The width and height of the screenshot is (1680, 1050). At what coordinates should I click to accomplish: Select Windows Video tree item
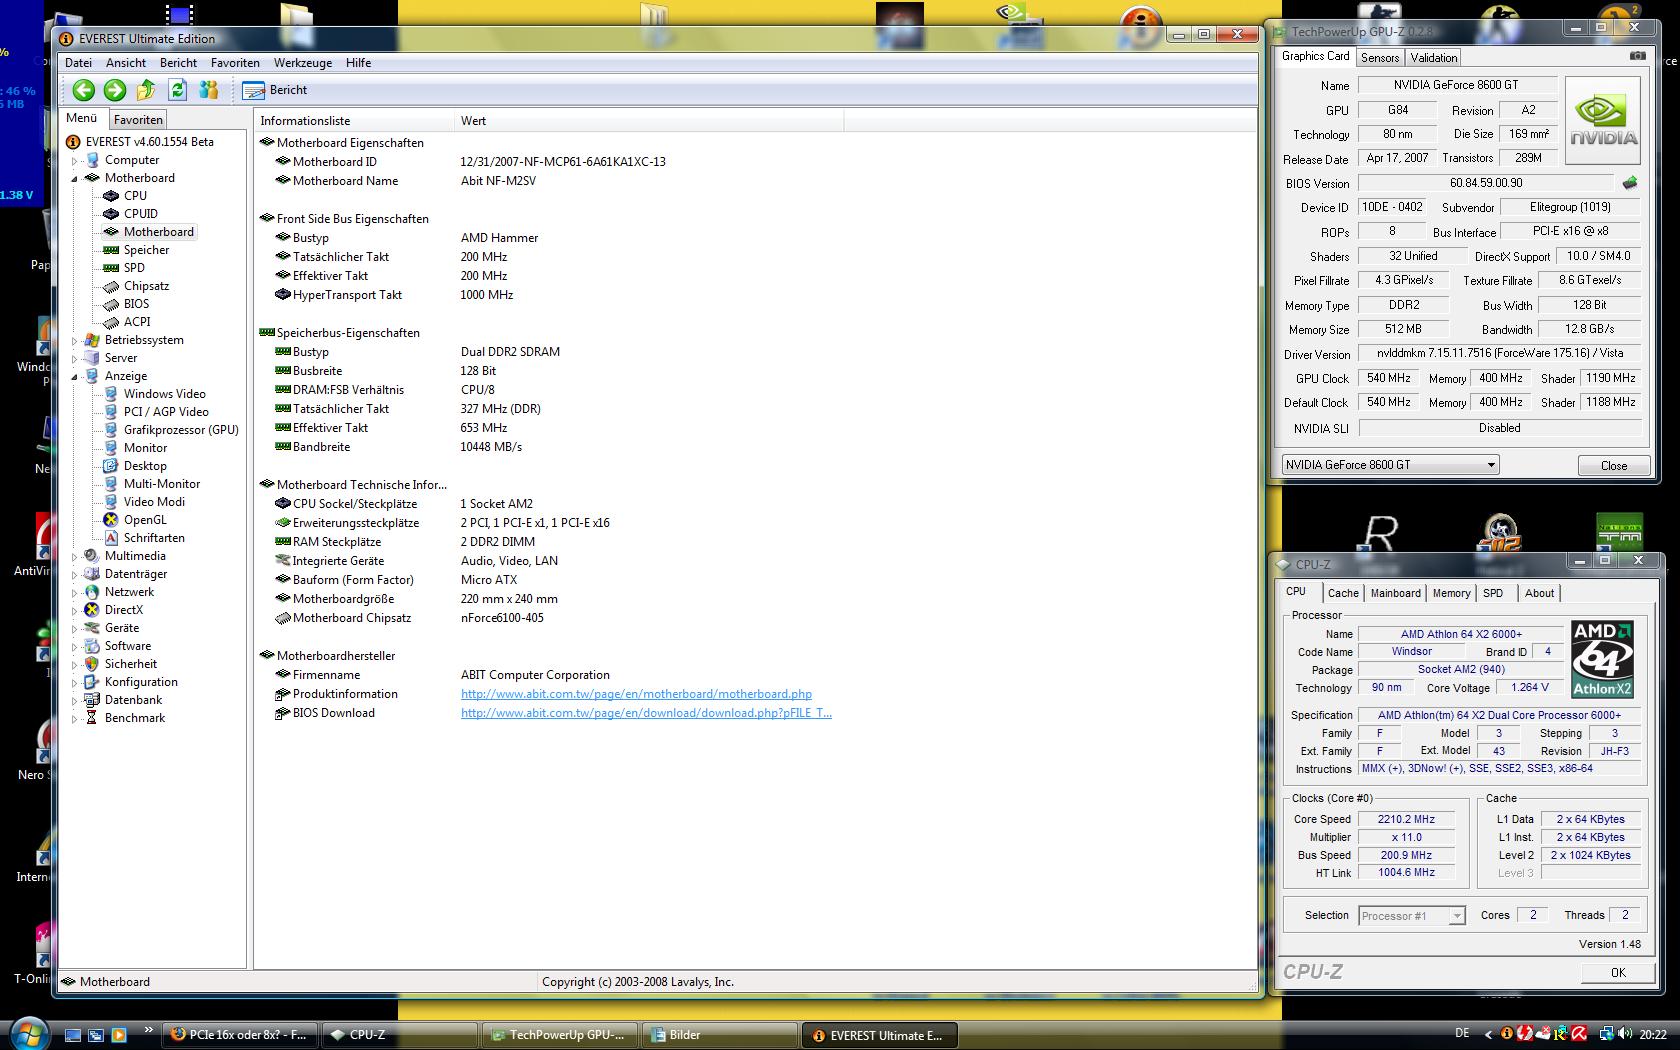[x=164, y=394]
